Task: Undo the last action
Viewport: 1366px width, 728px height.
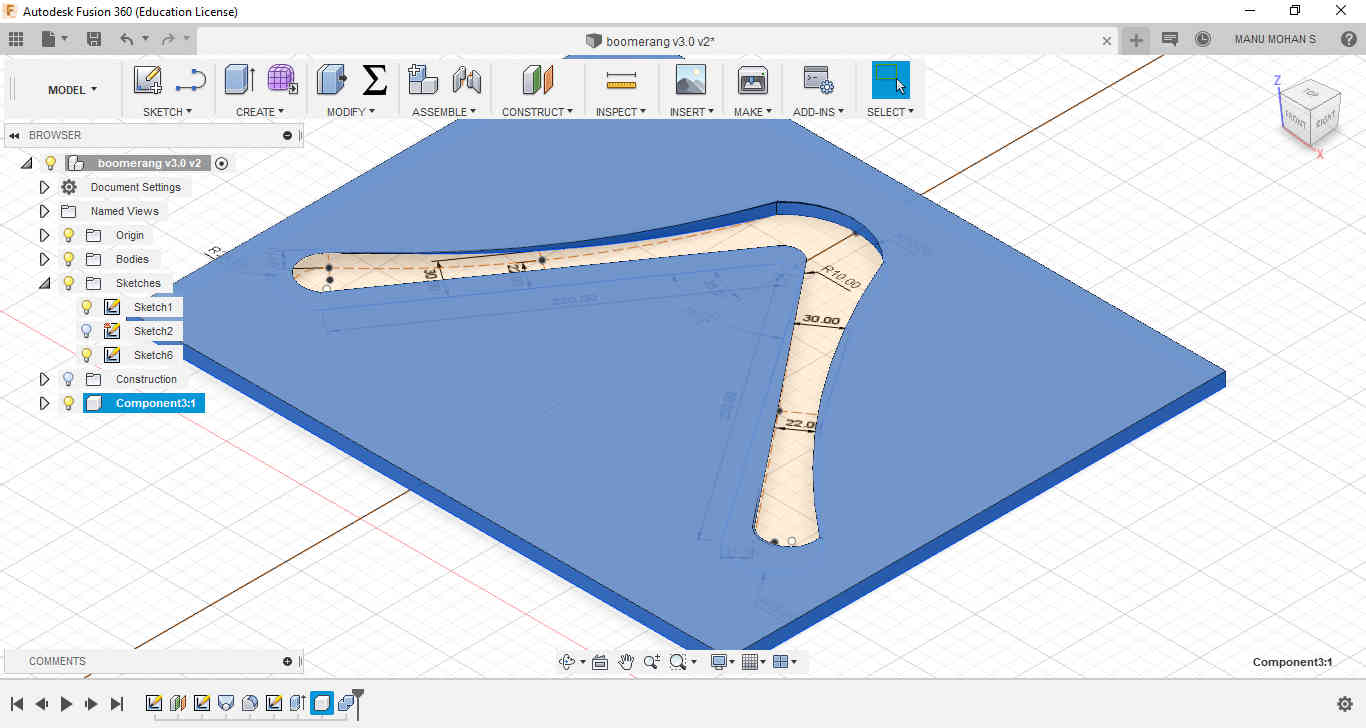Action: (x=126, y=40)
